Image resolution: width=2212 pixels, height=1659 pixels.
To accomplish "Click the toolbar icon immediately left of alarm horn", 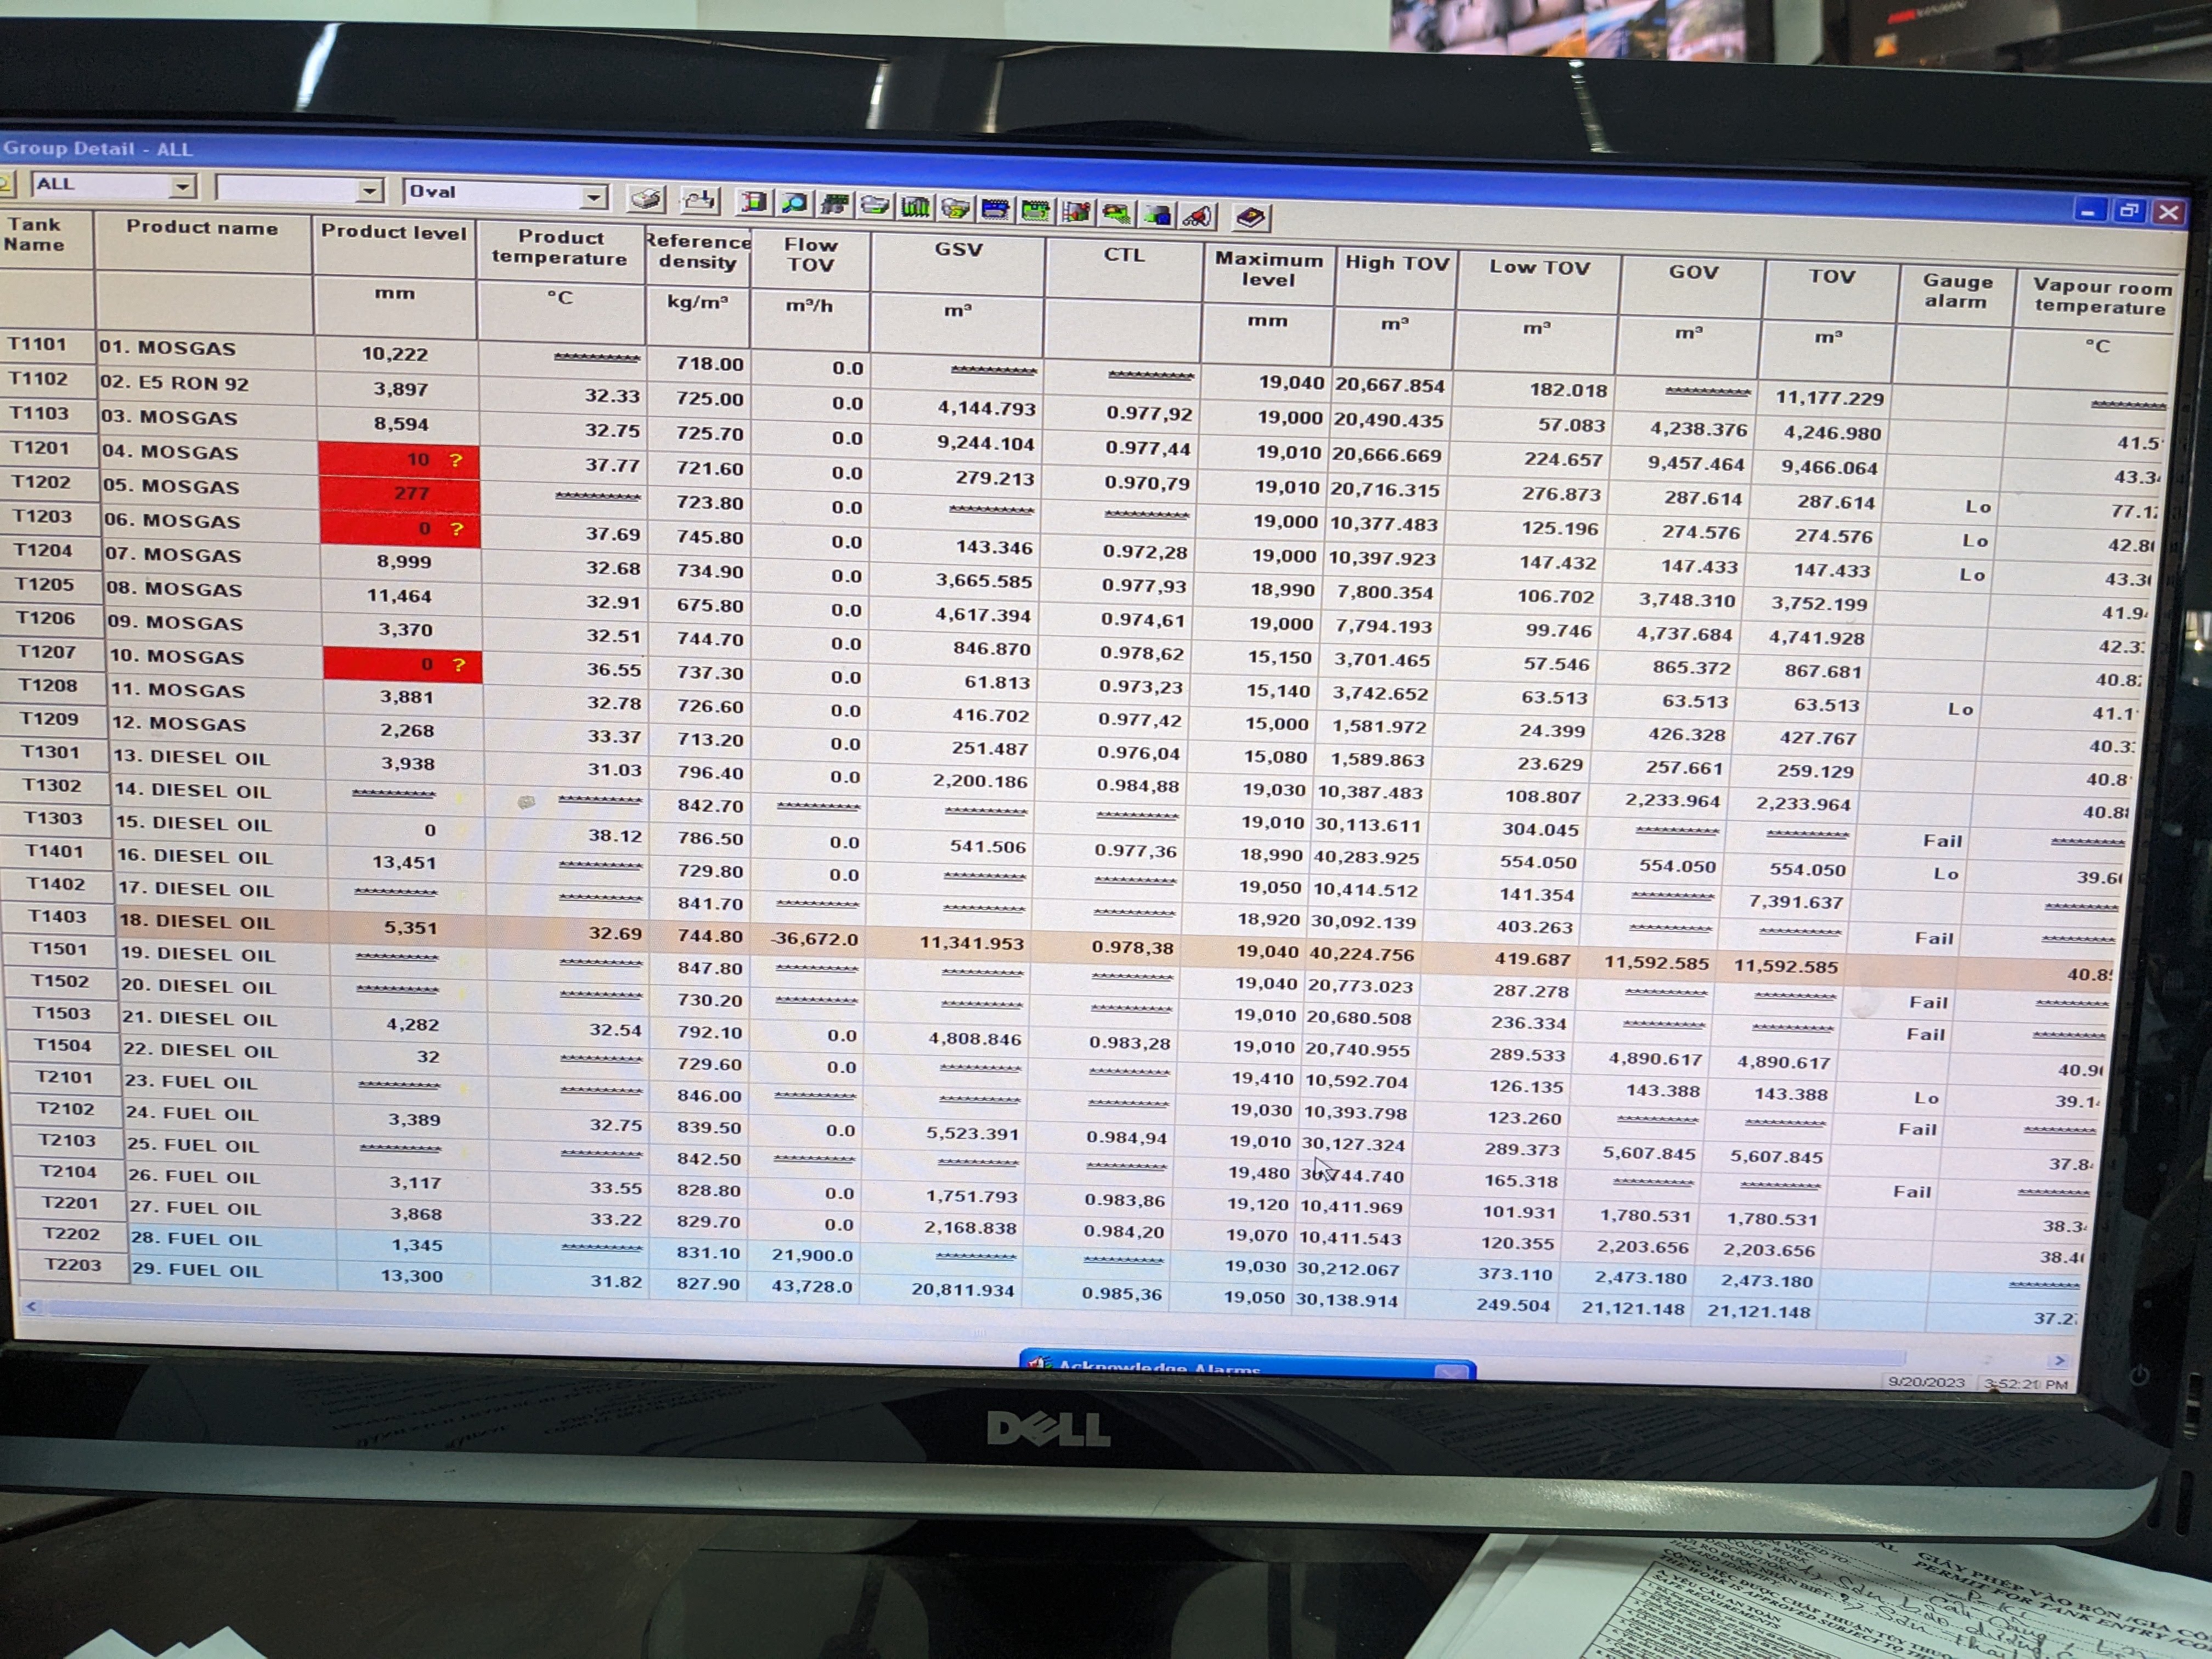I will (1158, 214).
